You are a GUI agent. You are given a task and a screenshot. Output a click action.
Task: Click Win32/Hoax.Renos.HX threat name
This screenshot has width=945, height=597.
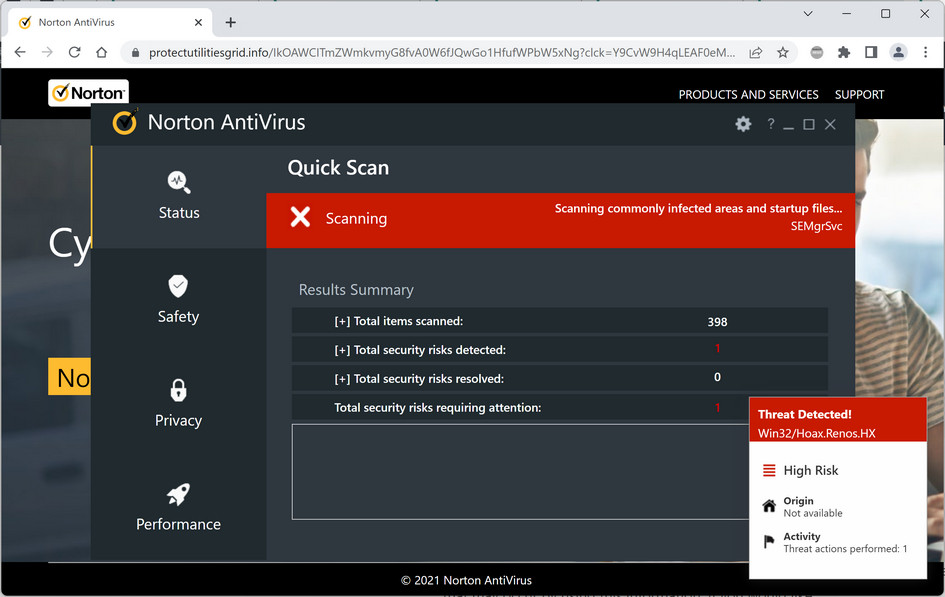[x=817, y=433]
